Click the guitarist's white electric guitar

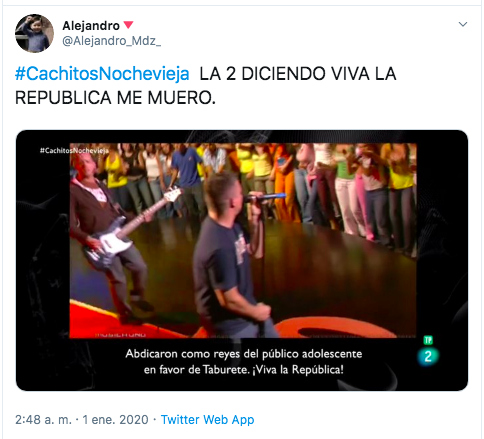click(132, 228)
